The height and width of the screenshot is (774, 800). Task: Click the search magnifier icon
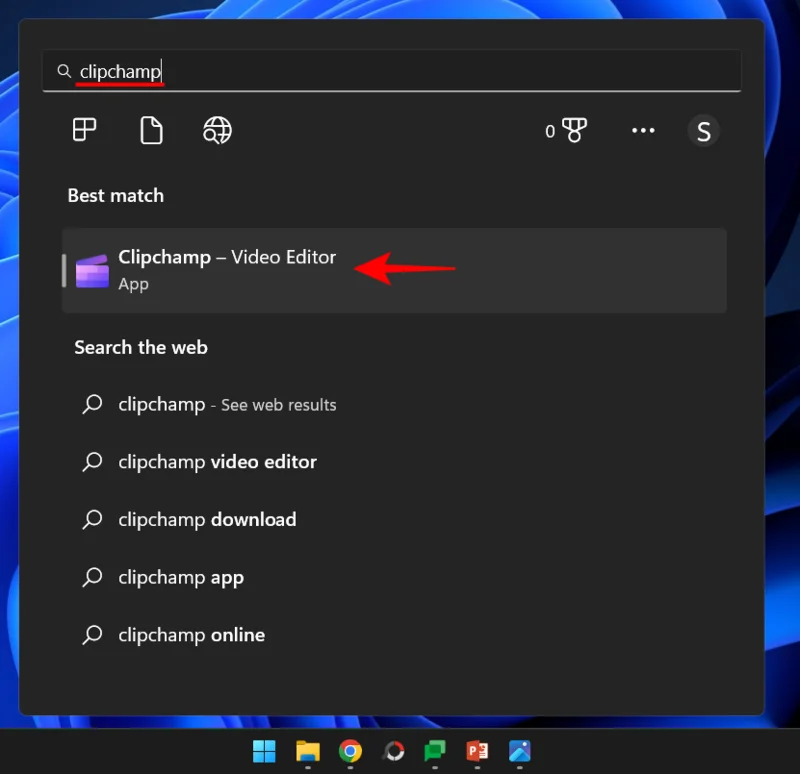(63, 70)
